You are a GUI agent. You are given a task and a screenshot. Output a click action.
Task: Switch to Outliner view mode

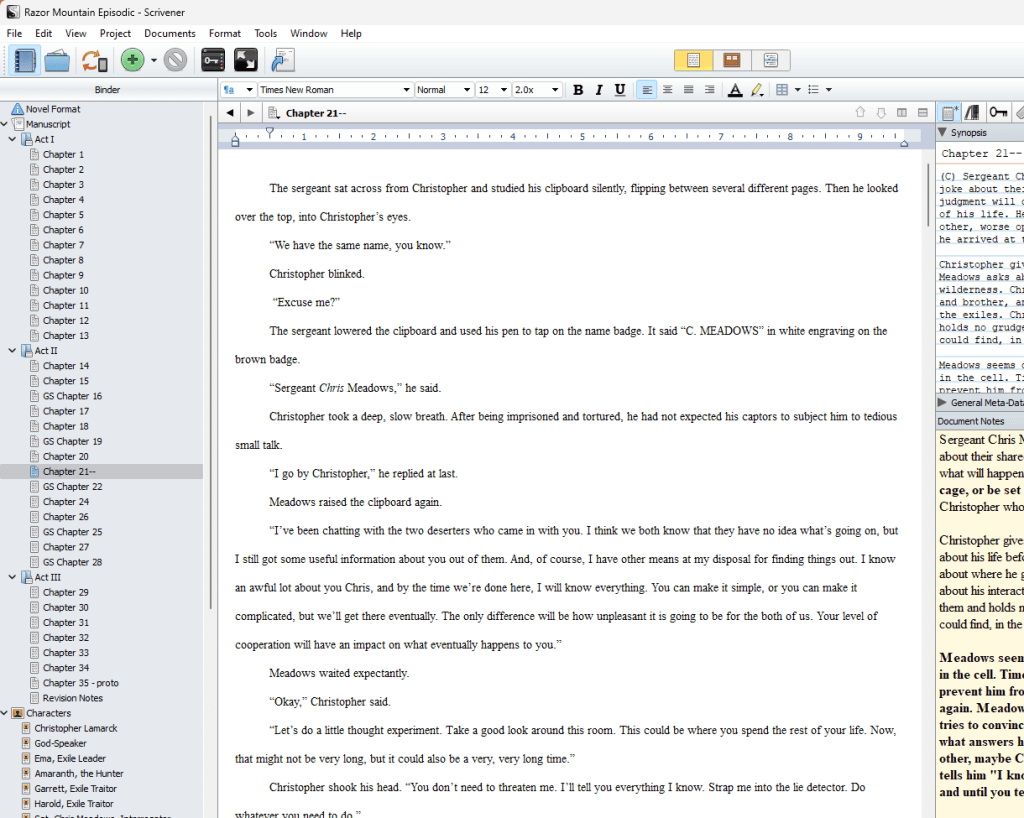769,61
